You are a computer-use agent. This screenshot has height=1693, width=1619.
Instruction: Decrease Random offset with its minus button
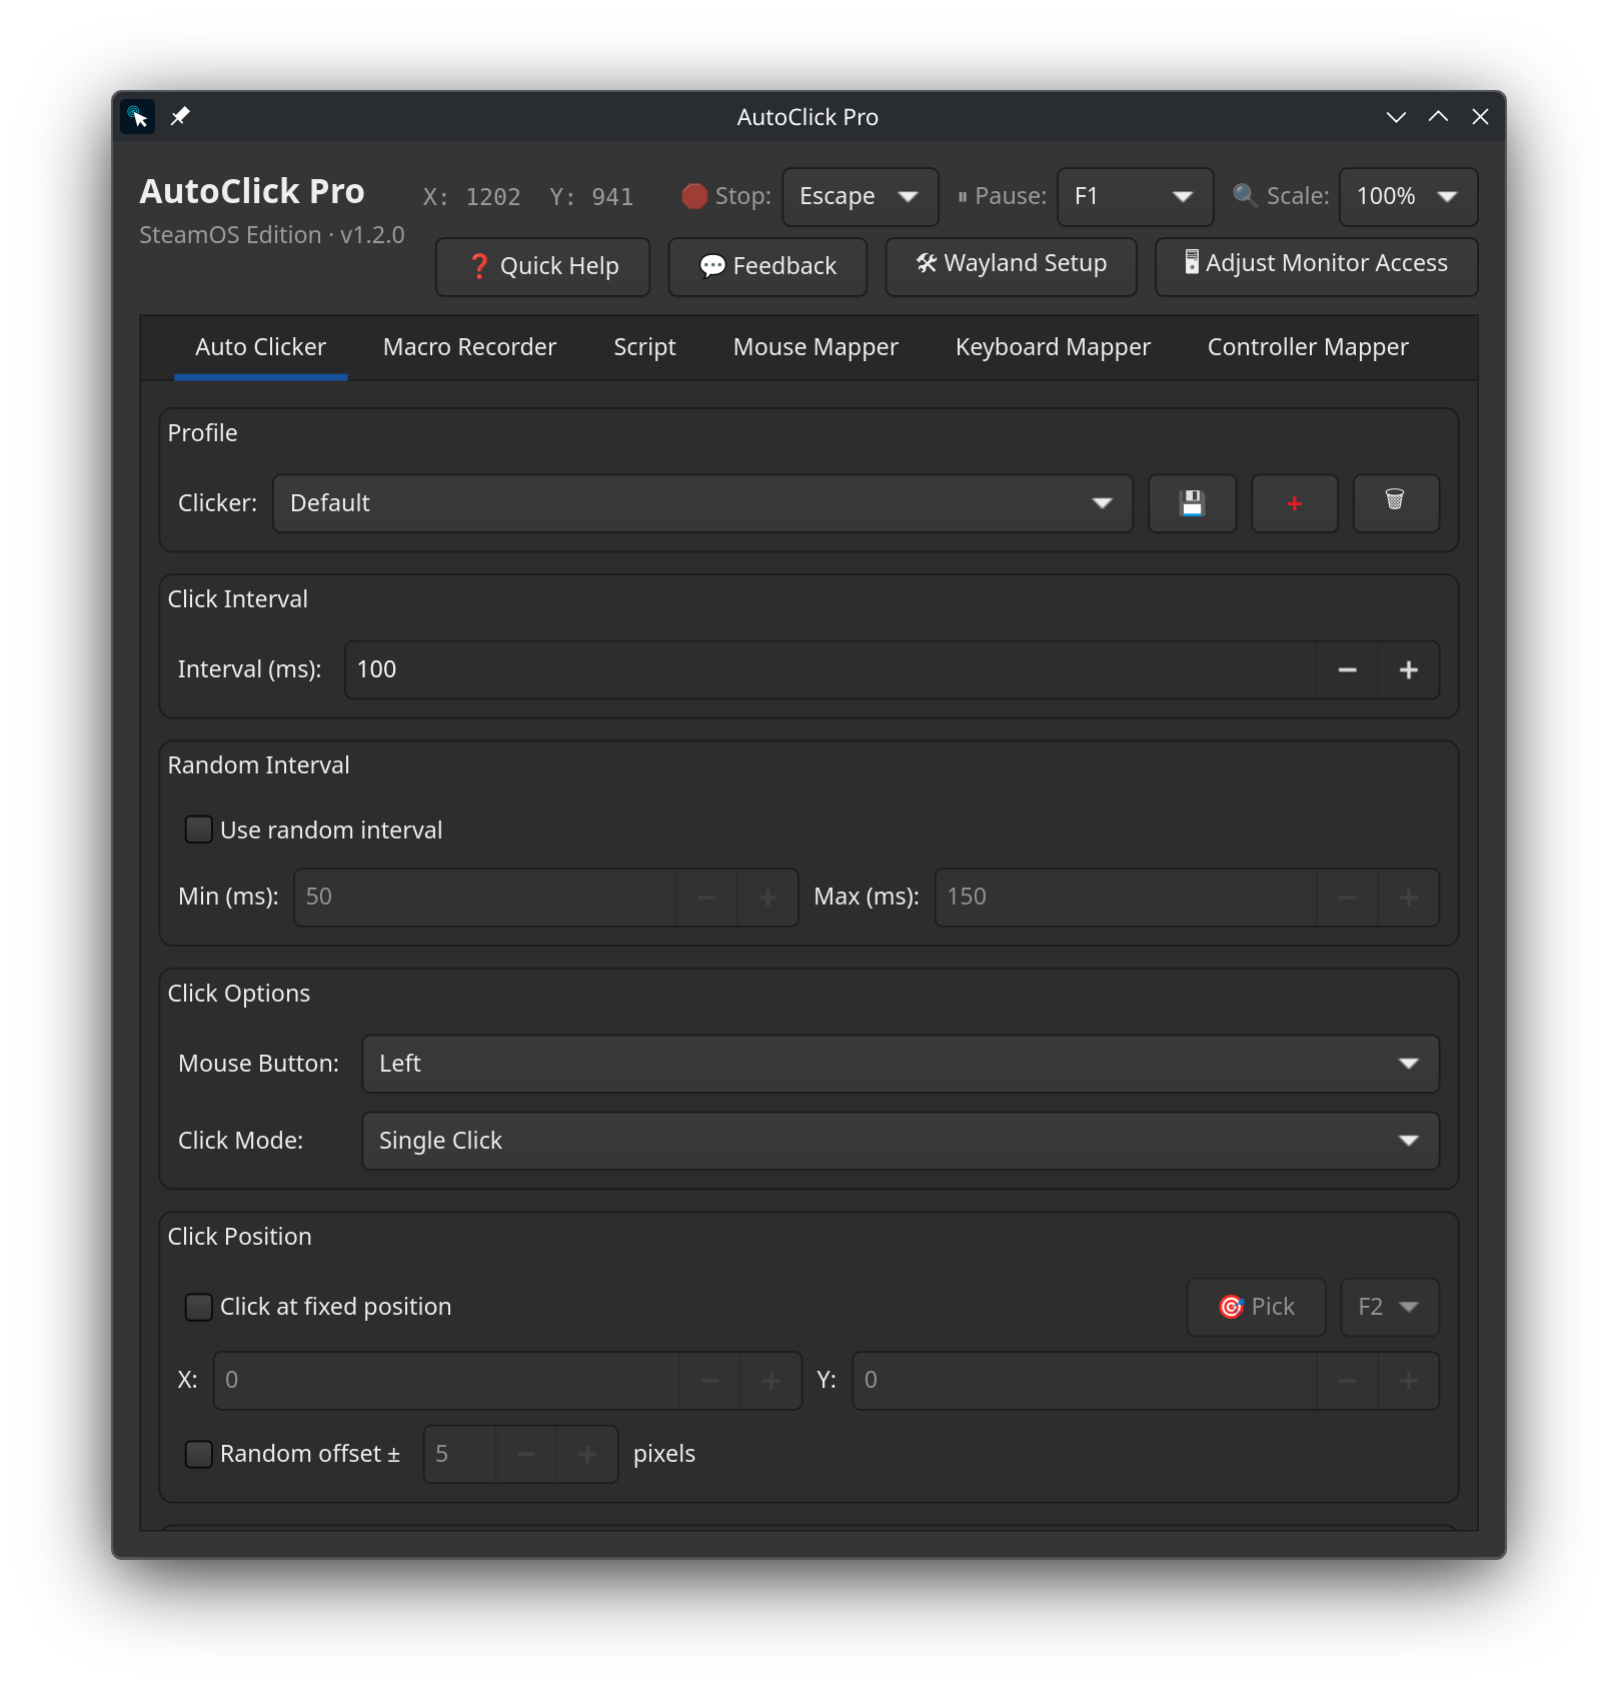[x=526, y=1454]
